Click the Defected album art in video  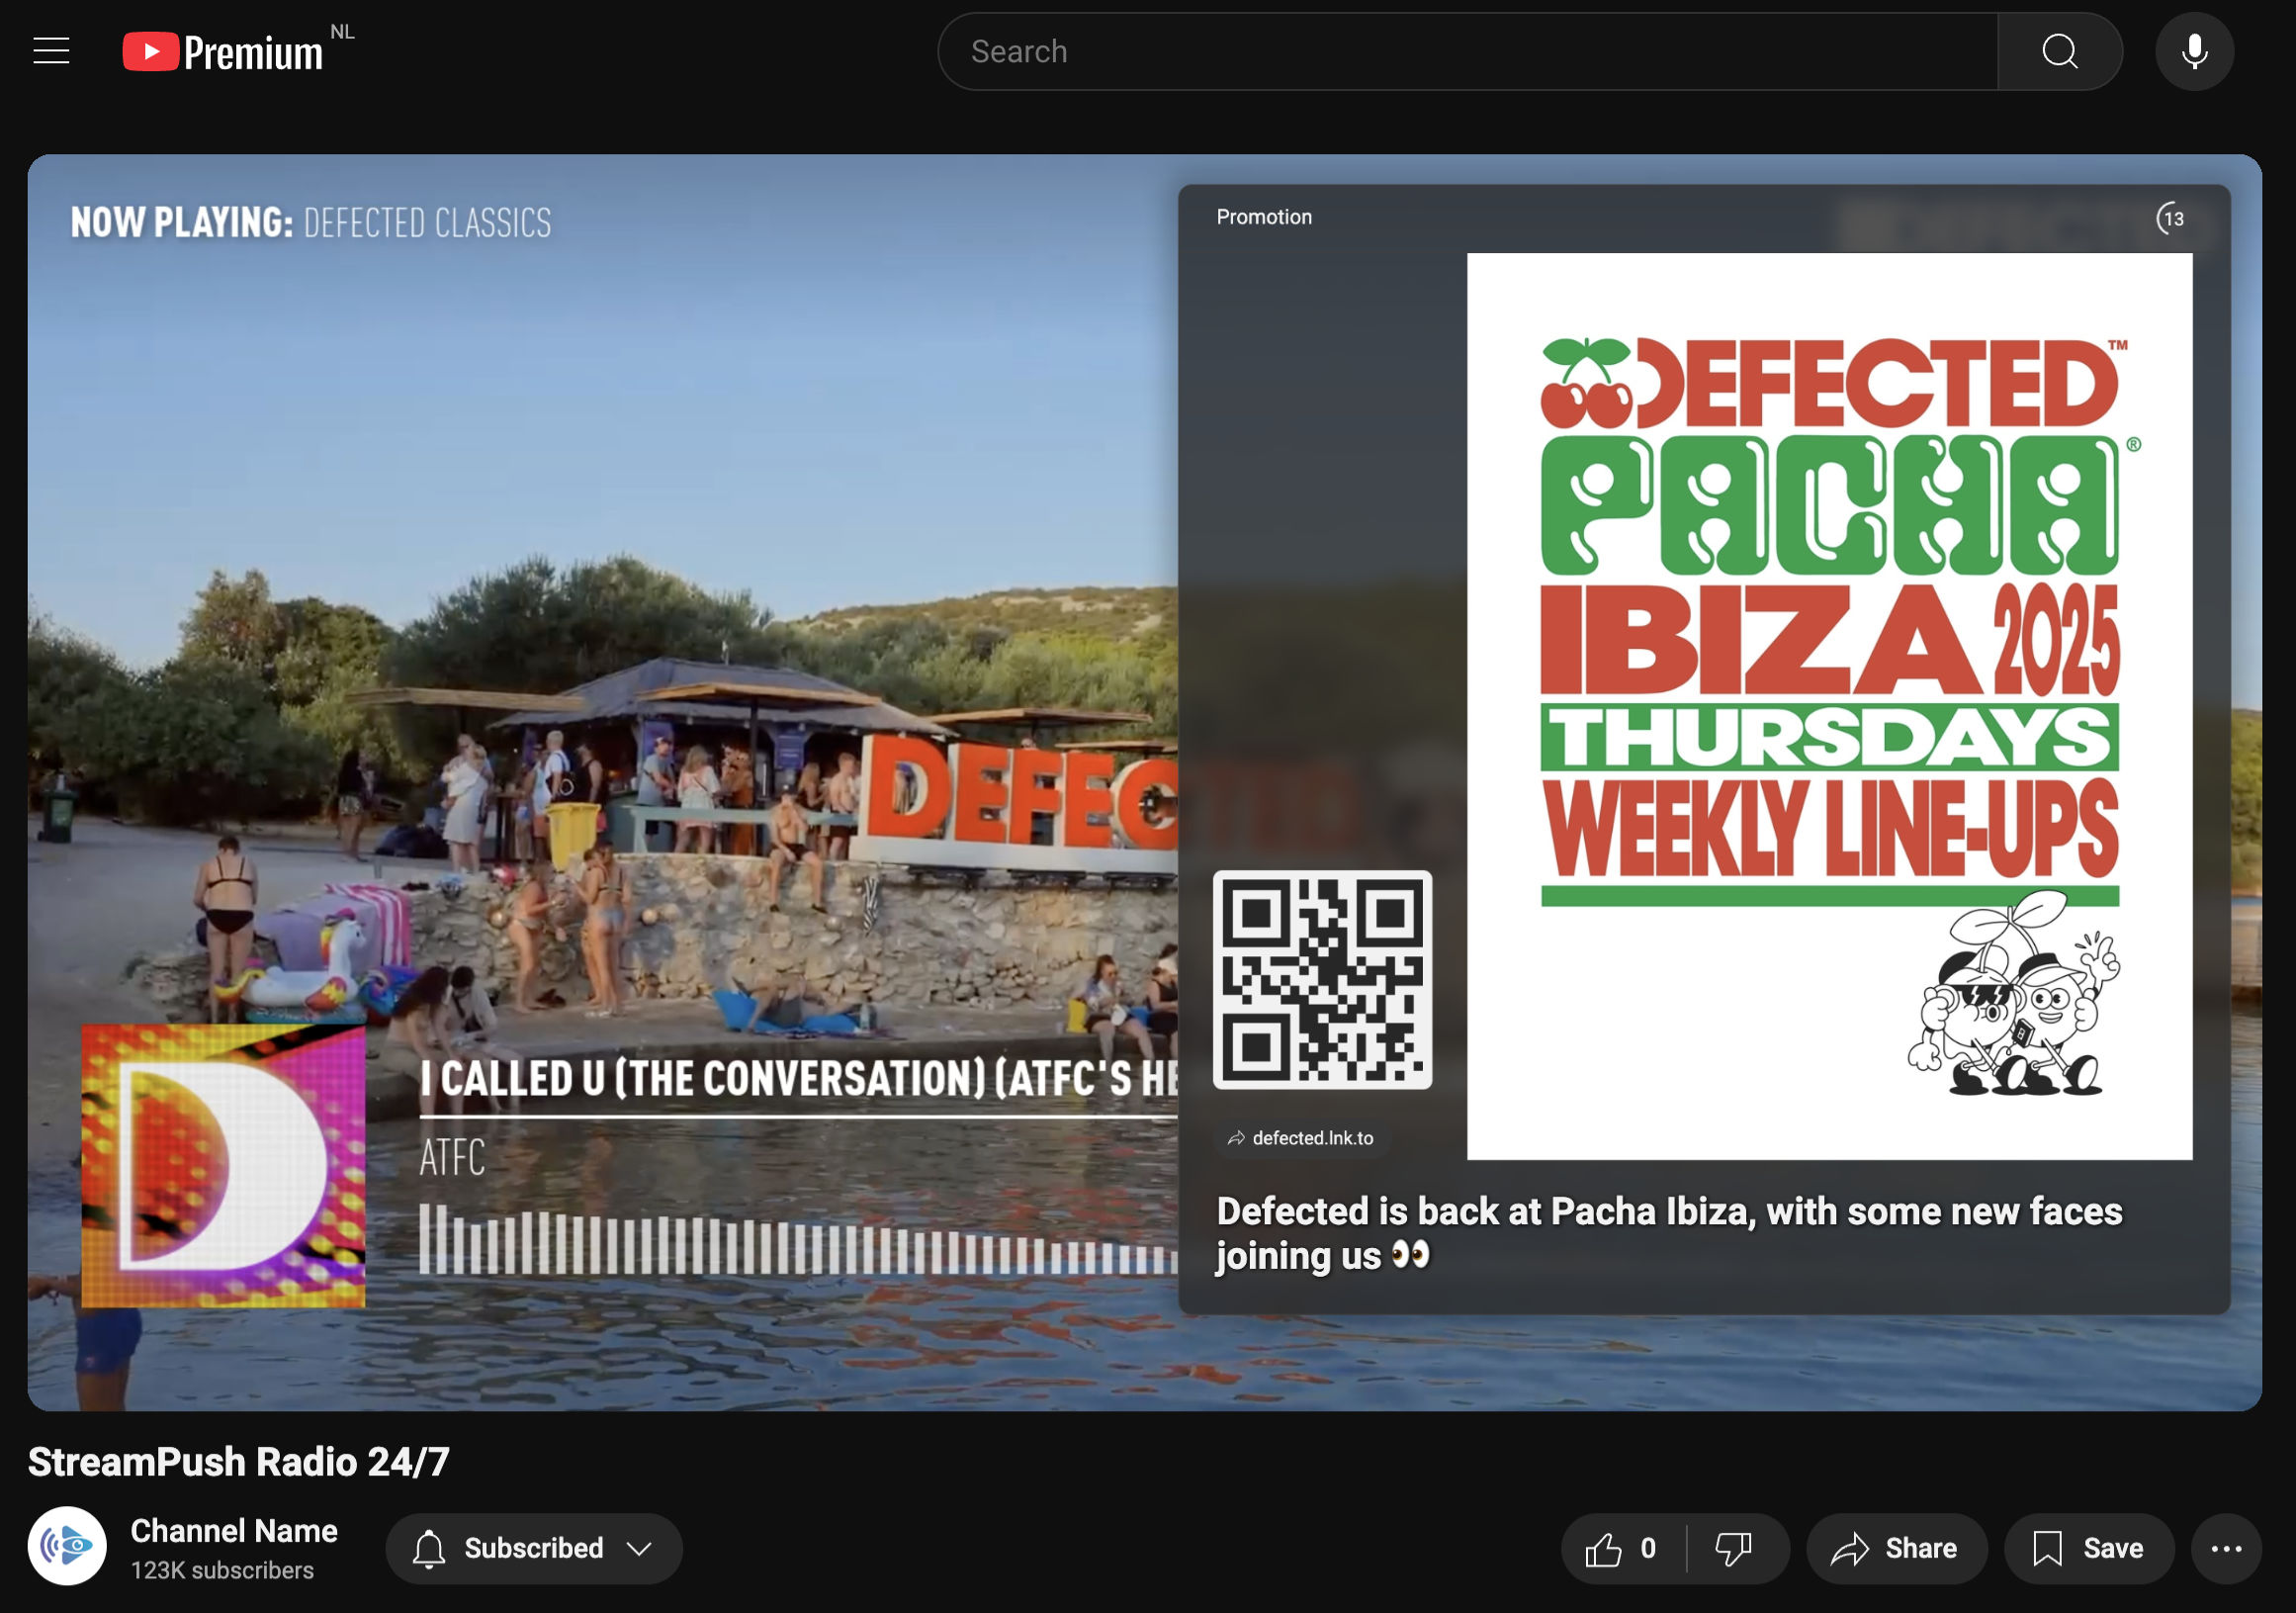coord(223,1166)
